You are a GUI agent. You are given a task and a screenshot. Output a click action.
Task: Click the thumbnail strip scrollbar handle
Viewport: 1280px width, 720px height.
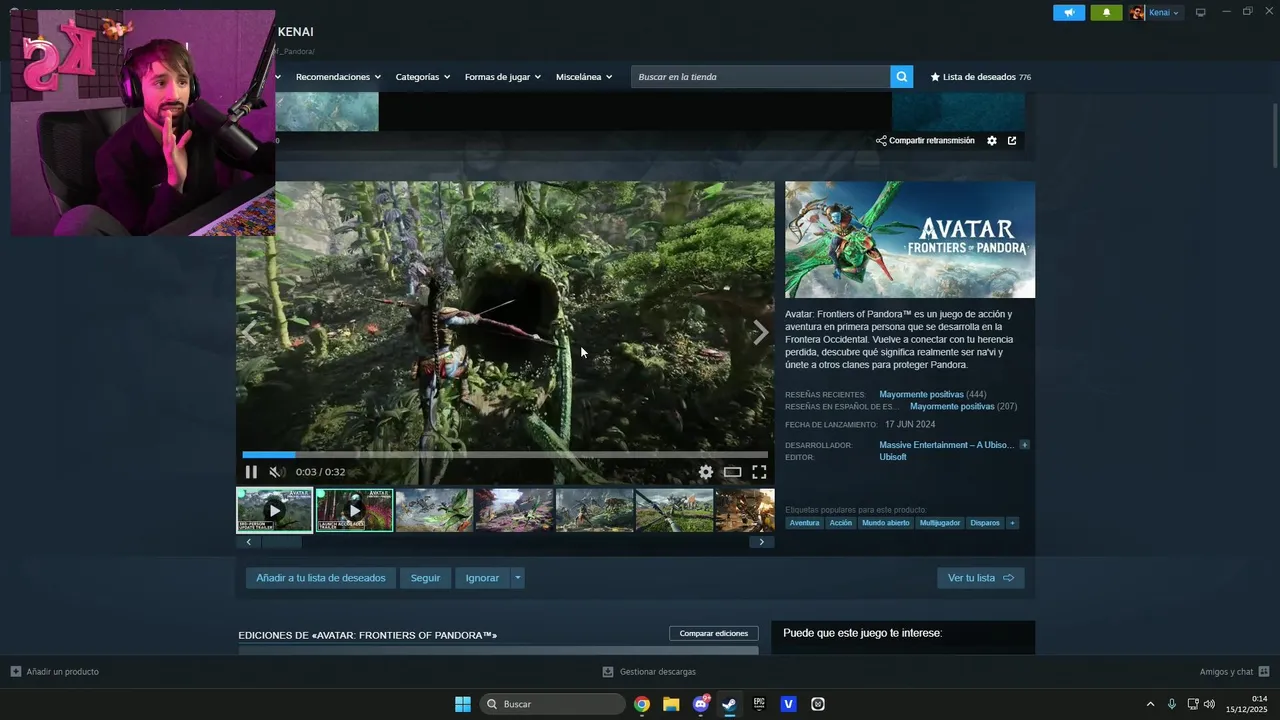click(x=281, y=542)
